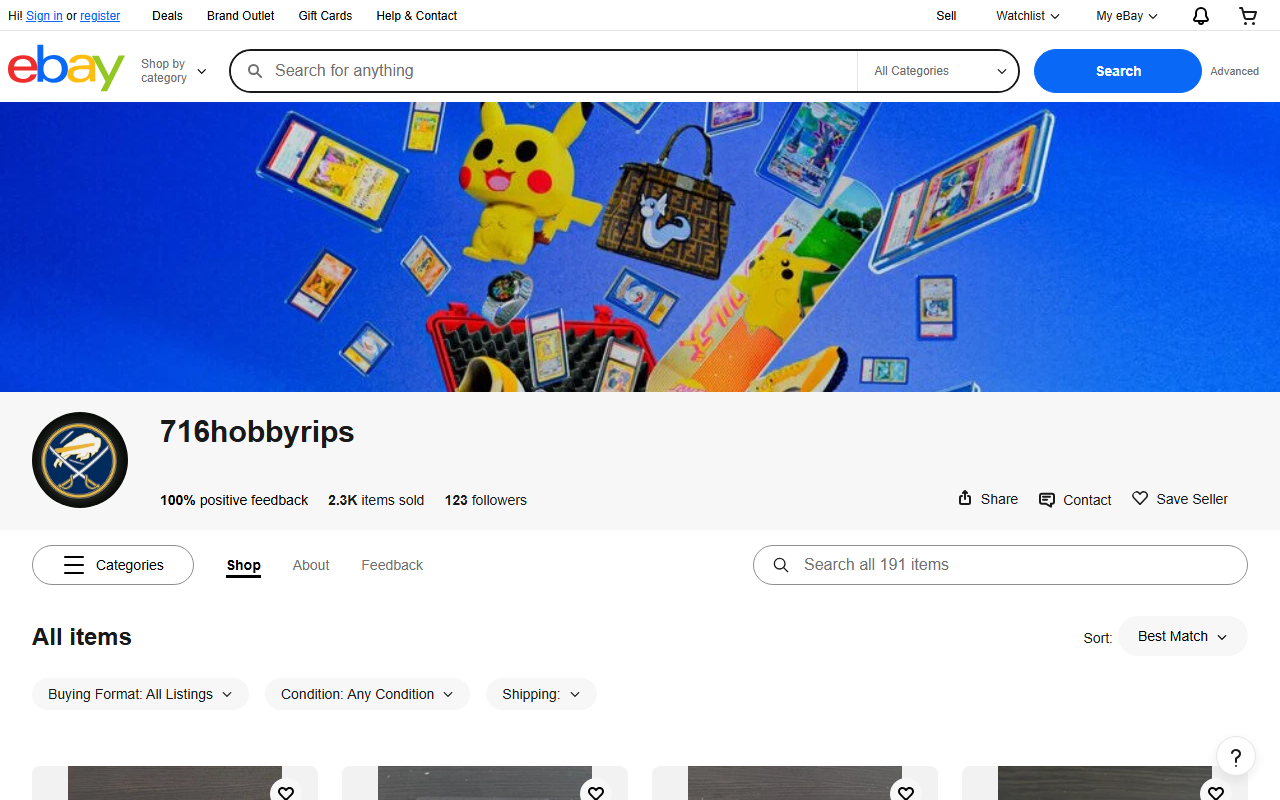This screenshot has width=1280, height=800.
Task: Open the shopping cart
Action: tap(1248, 16)
